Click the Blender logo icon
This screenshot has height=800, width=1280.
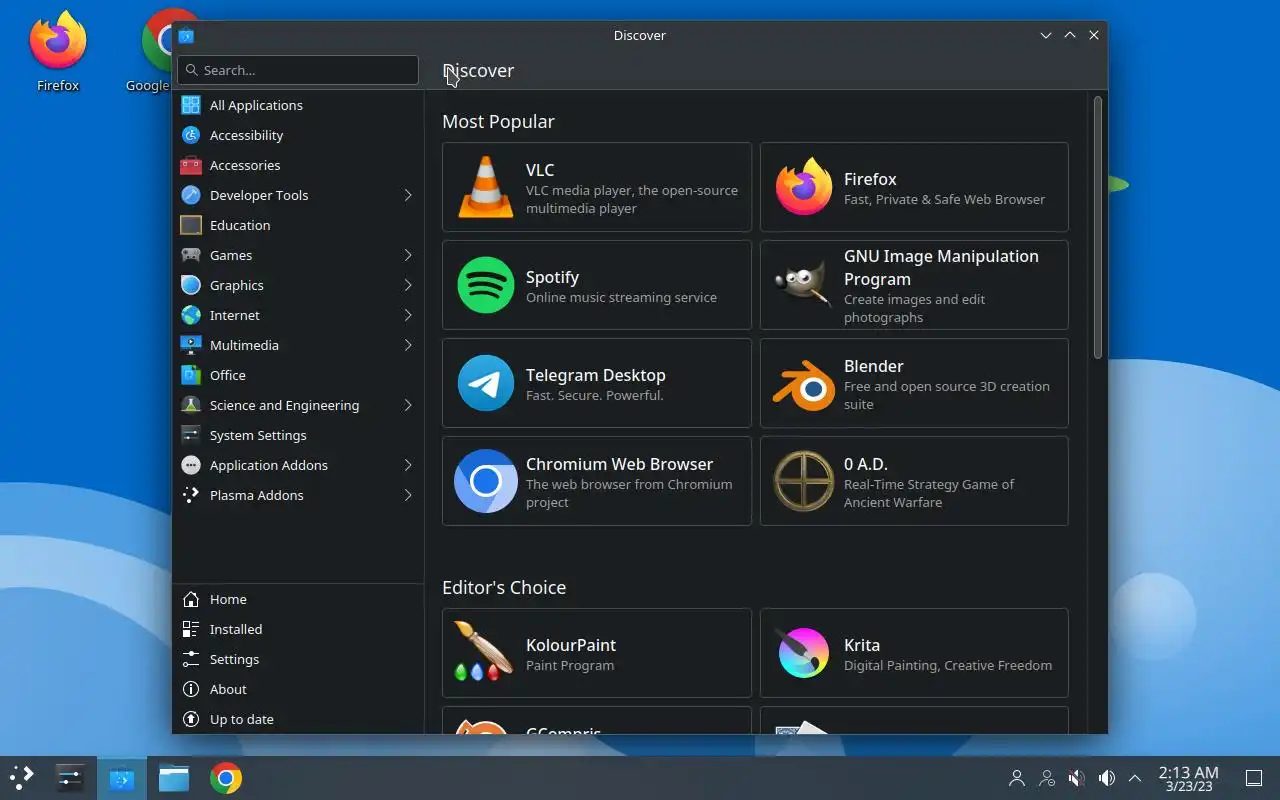(803, 383)
